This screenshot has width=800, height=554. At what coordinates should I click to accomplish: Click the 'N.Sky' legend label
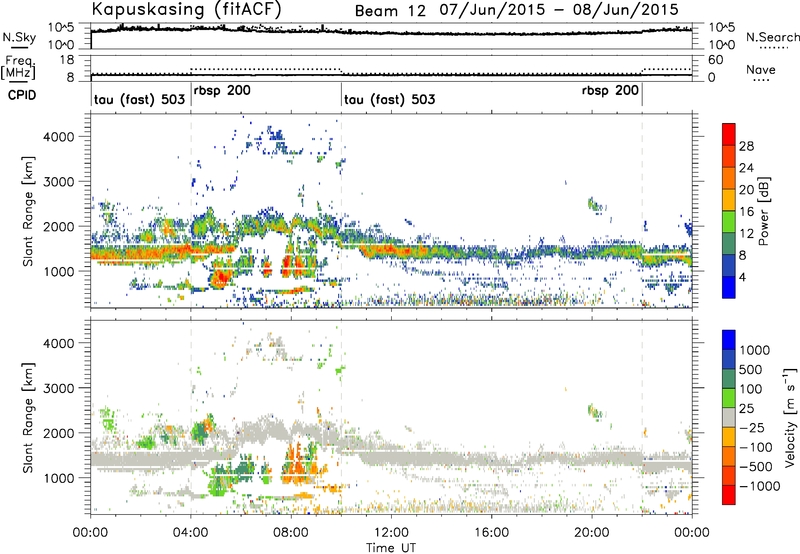point(19,38)
